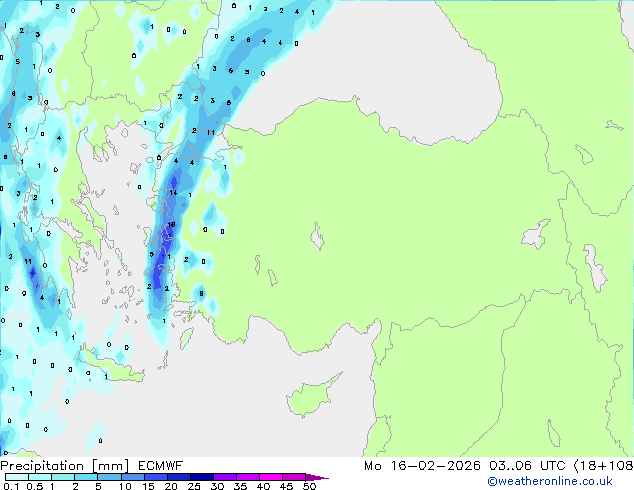This screenshot has height=490, width=634.
Task: Click the '25' legend scale label
Action: coord(194,486)
